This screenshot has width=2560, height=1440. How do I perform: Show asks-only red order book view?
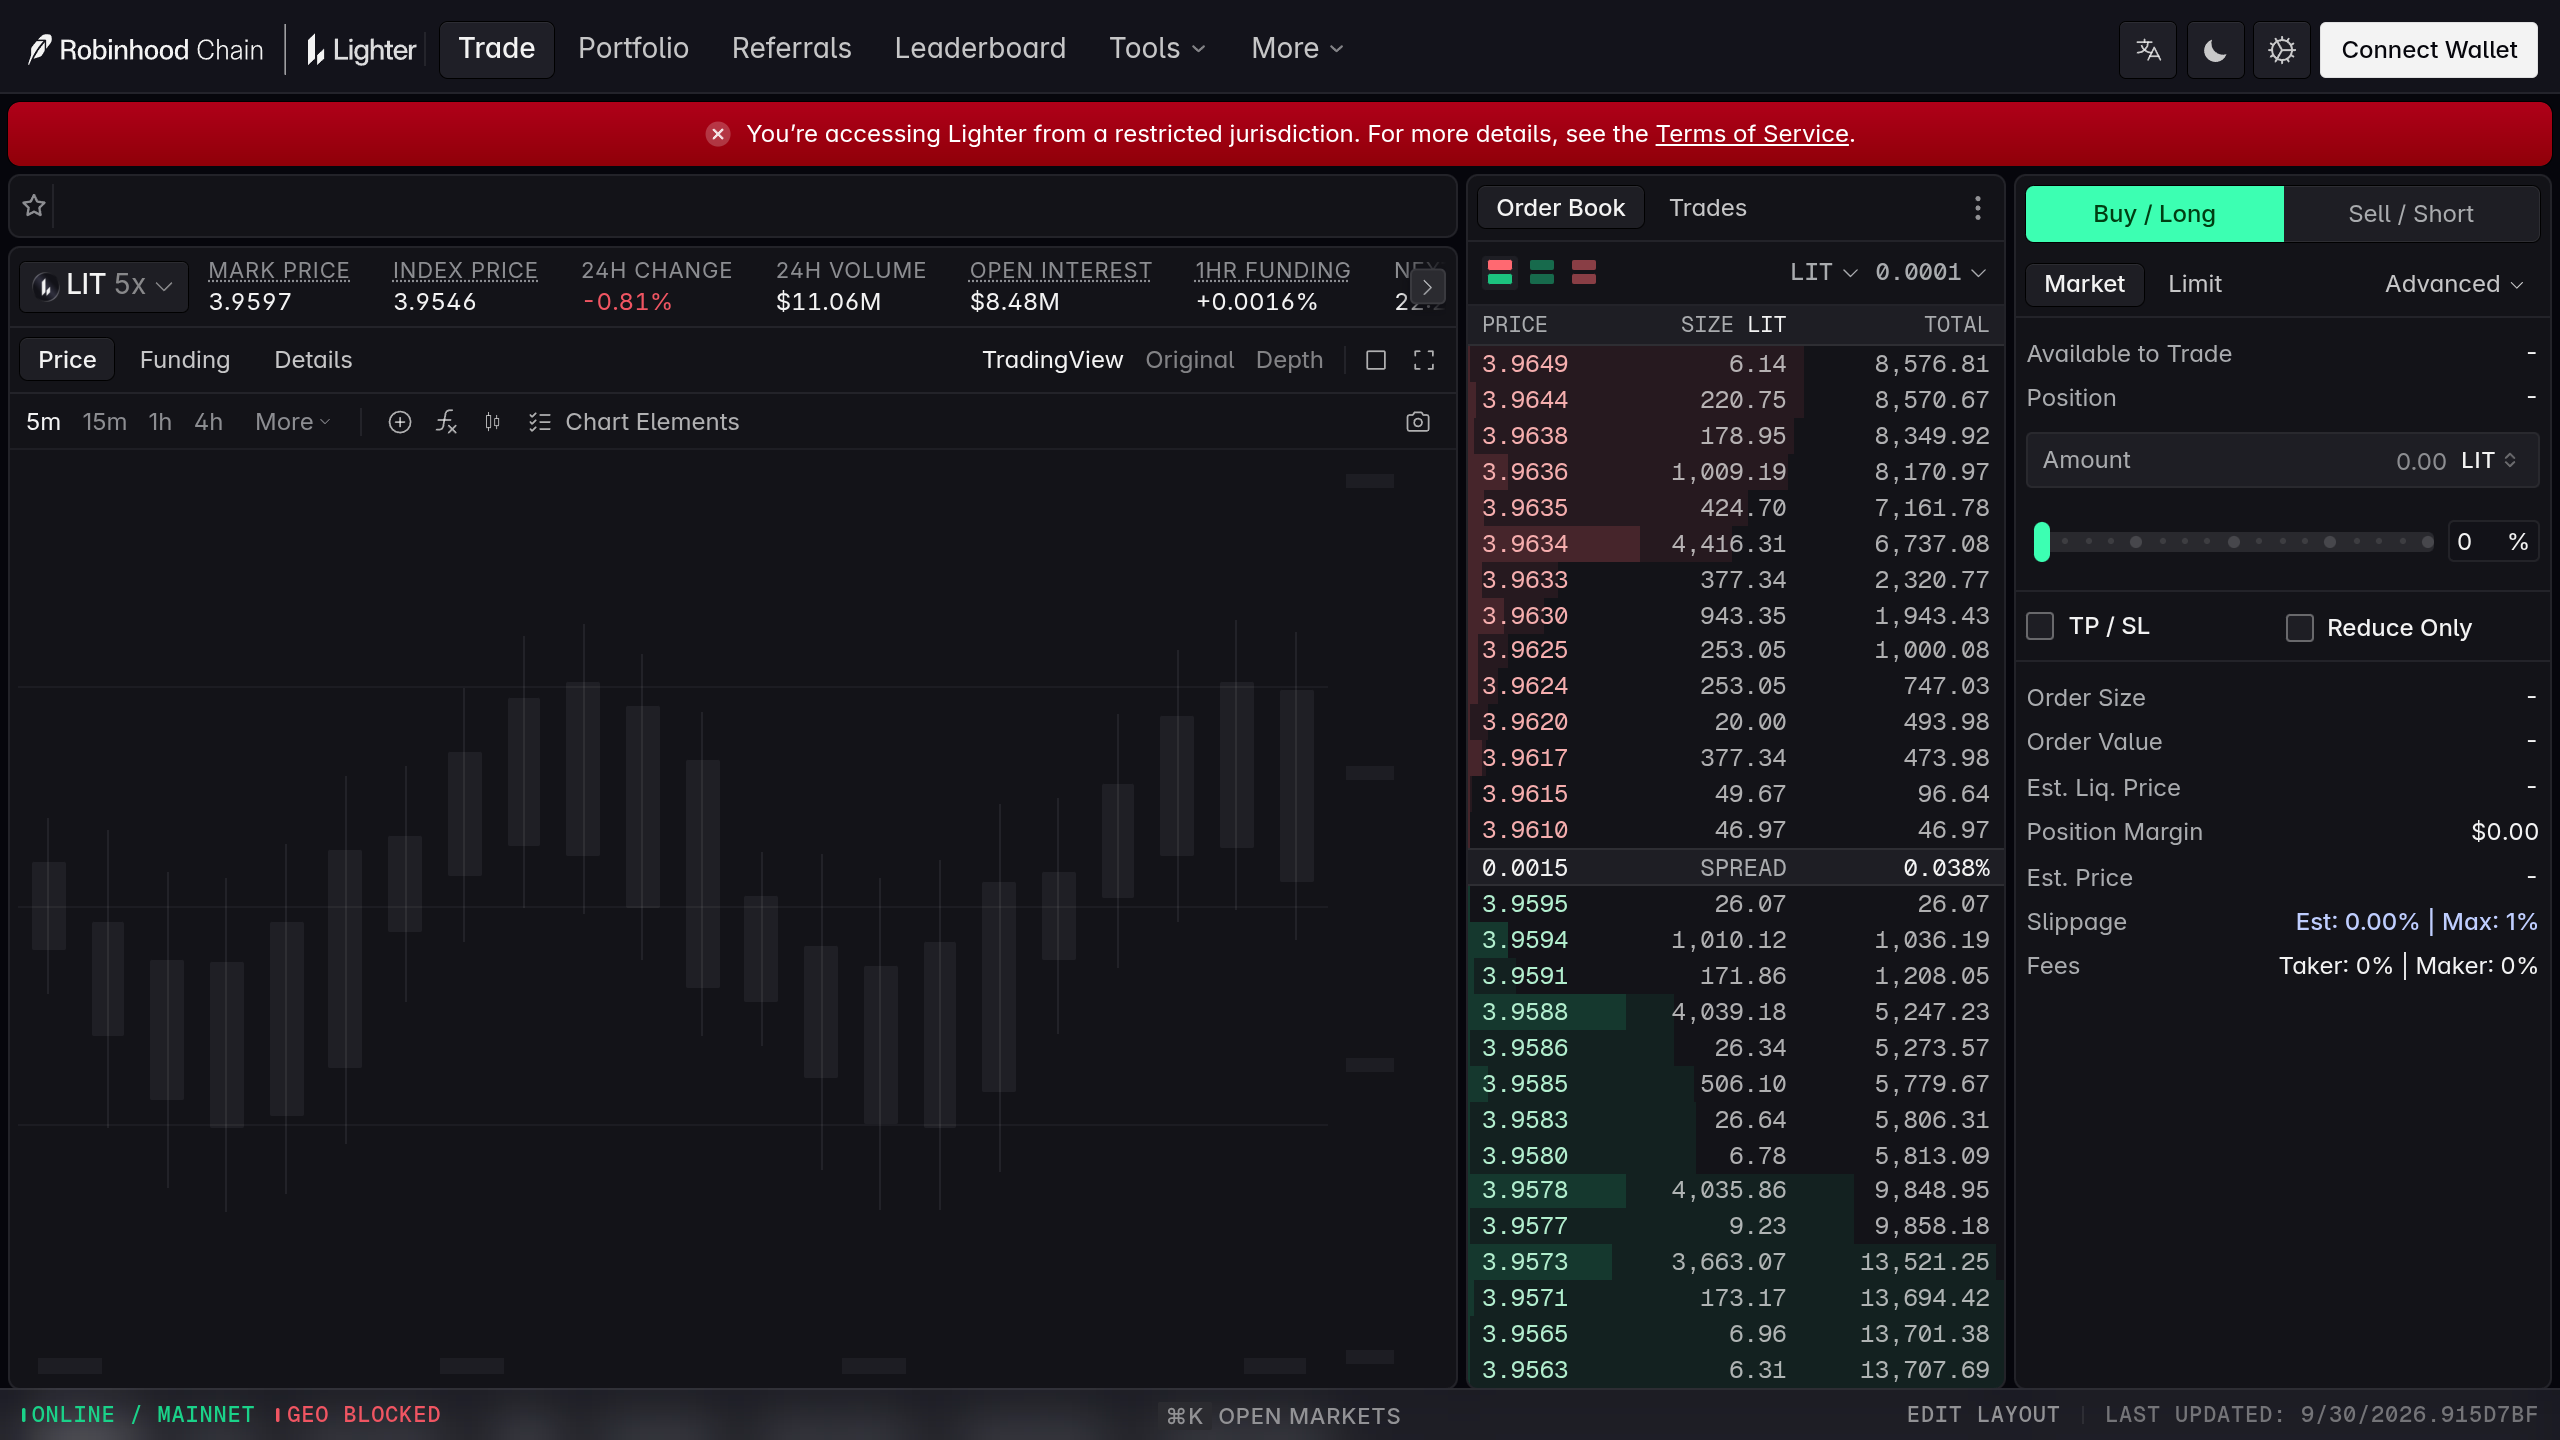(1584, 272)
